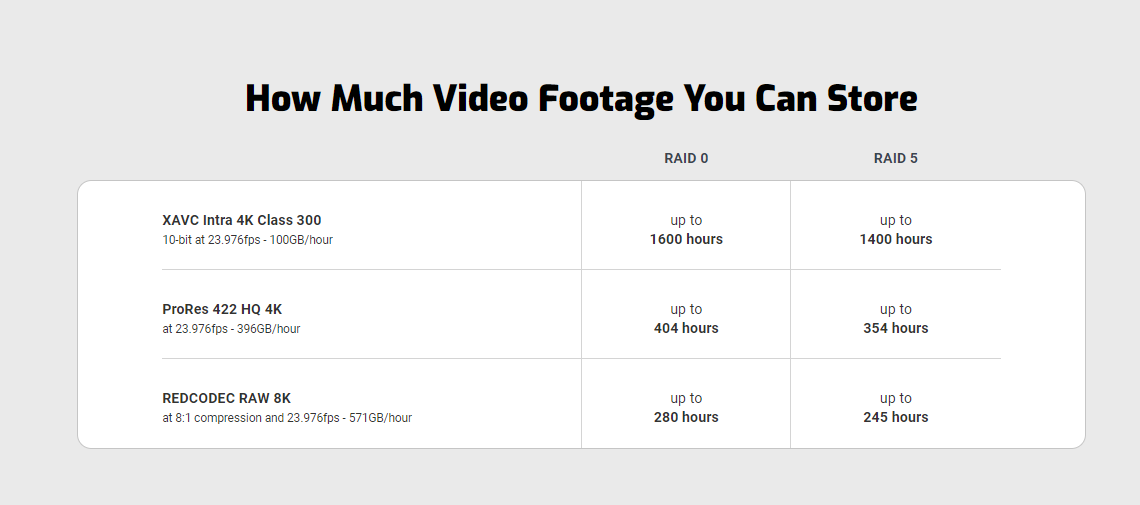This screenshot has height=505, width=1140.
Task: Click "up to" above 354 hours
Action: pos(895,309)
